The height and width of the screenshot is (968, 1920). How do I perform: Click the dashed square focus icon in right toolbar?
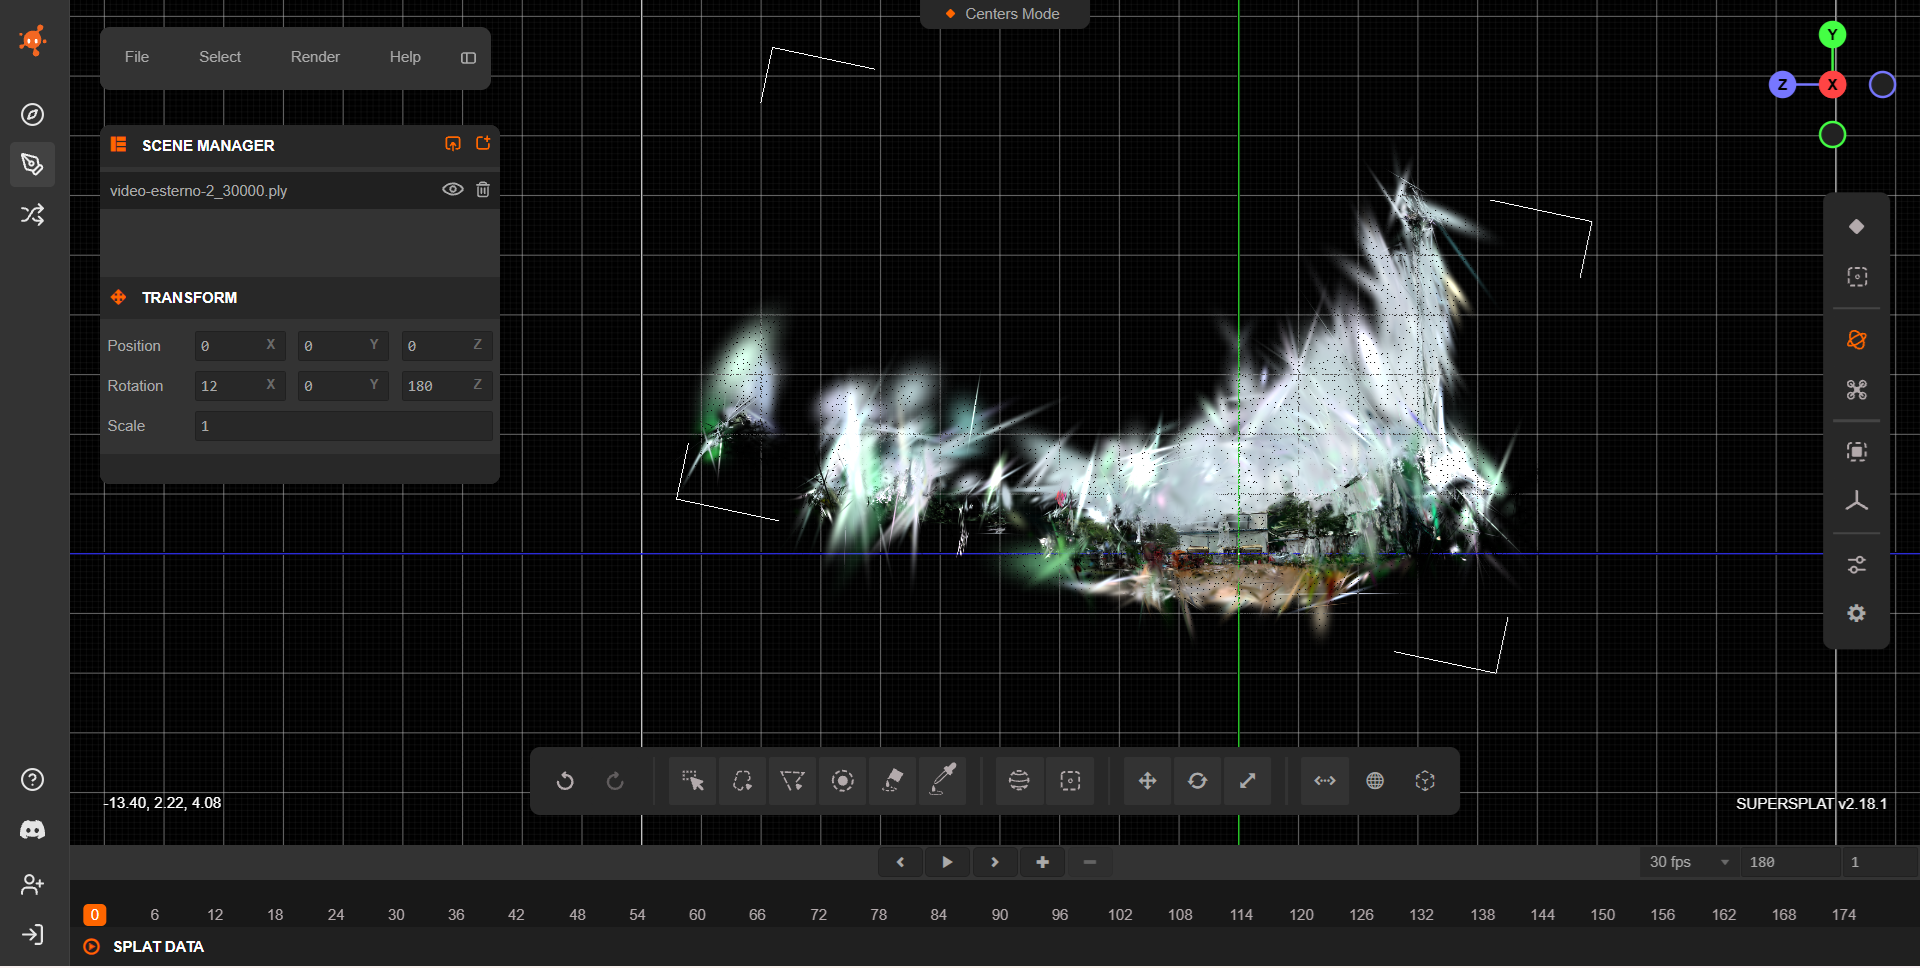[x=1857, y=277]
